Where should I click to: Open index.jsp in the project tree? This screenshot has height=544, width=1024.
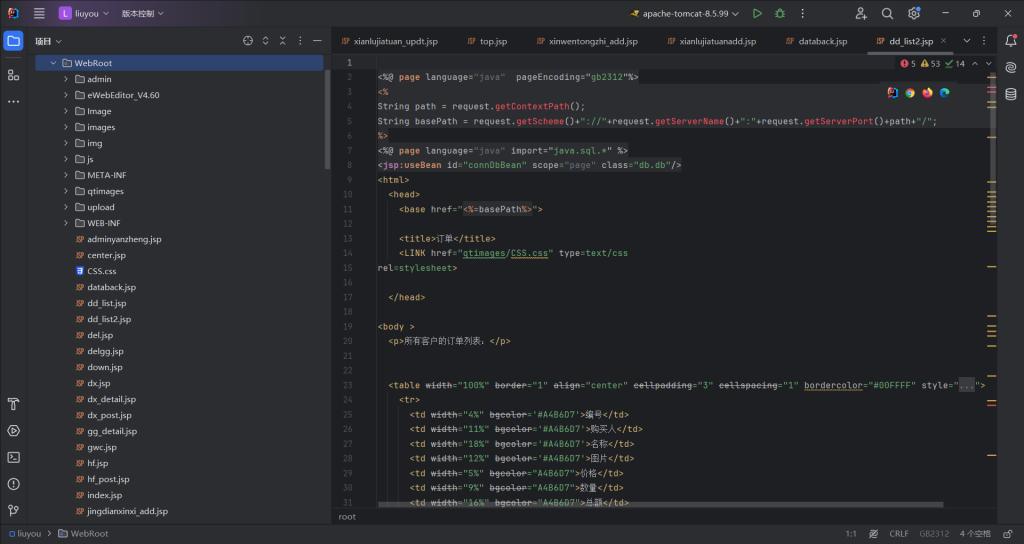point(104,495)
